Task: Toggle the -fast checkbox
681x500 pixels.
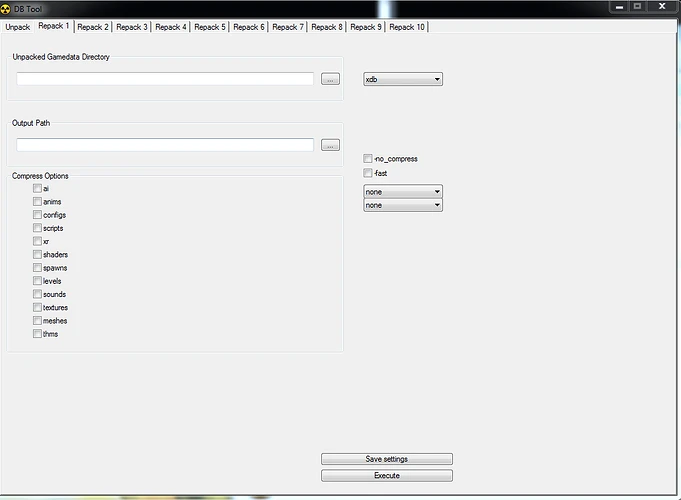Action: point(368,173)
